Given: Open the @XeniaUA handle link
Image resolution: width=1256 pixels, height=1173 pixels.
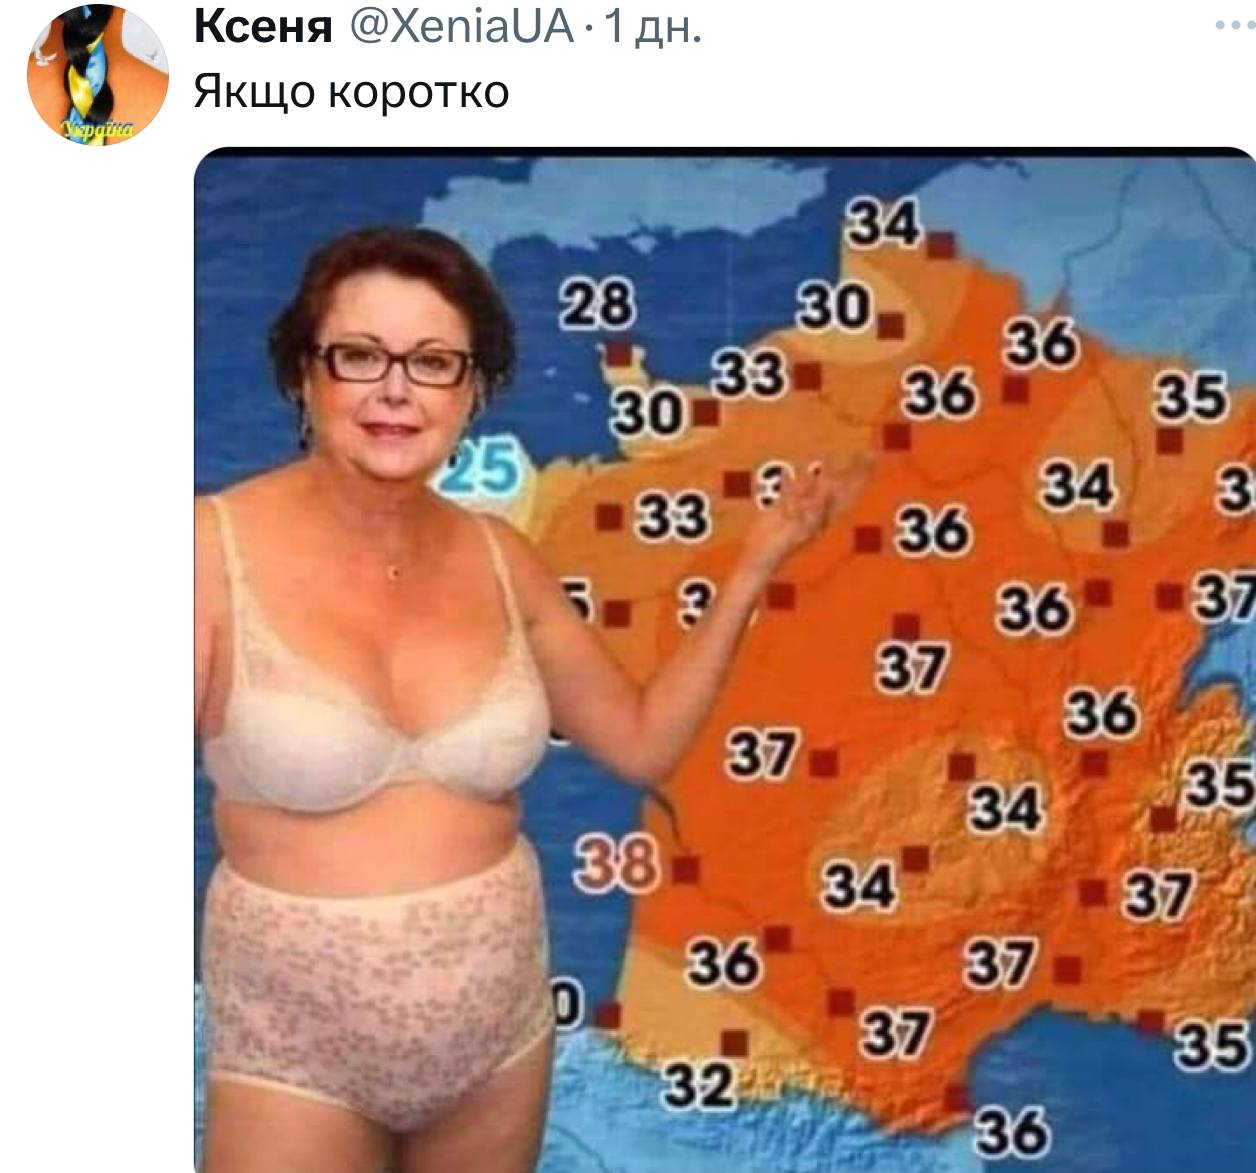Looking at the screenshot, I should (460, 27).
